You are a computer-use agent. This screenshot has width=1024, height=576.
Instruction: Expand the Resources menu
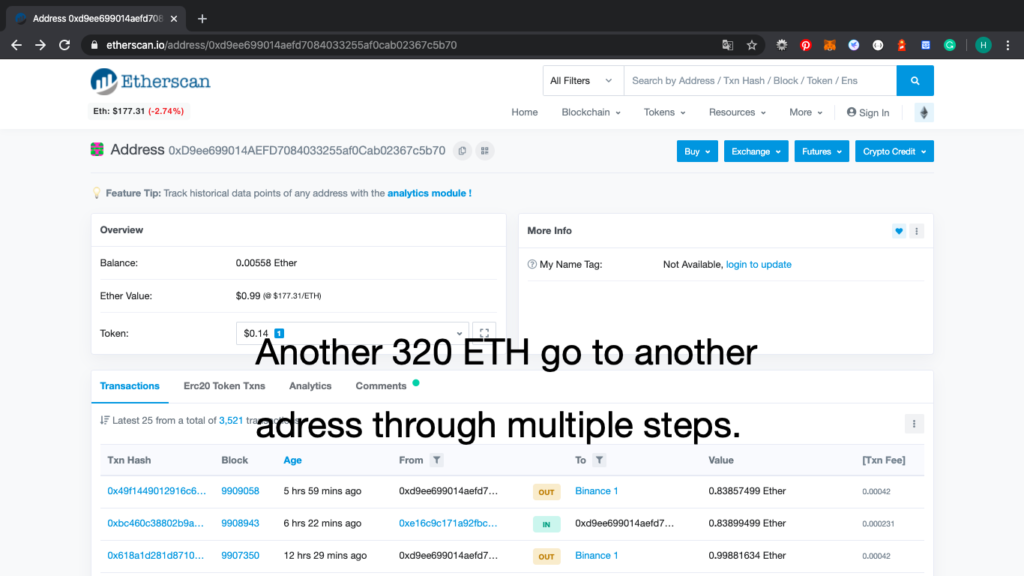(x=737, y=112)
